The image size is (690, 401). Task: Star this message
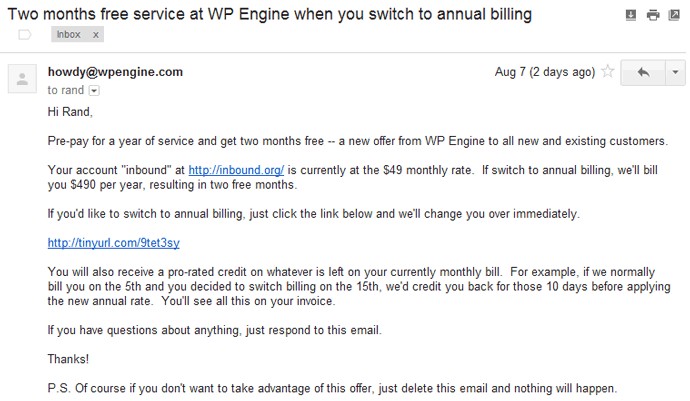606,72
